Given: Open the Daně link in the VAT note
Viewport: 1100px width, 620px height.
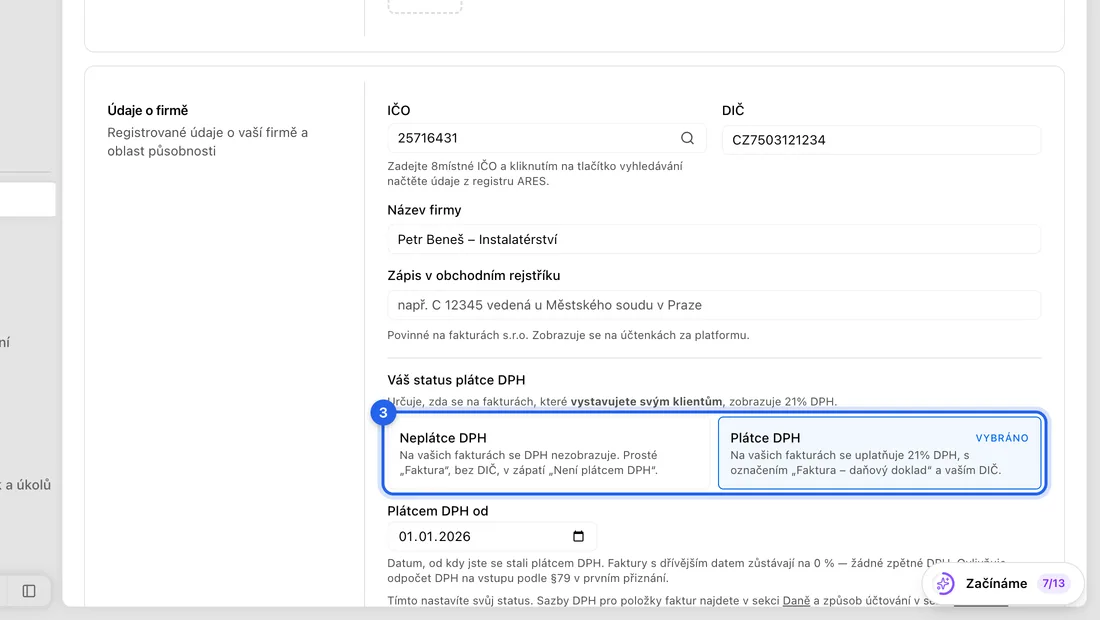Looking at the screenshot, I should 796,600.
